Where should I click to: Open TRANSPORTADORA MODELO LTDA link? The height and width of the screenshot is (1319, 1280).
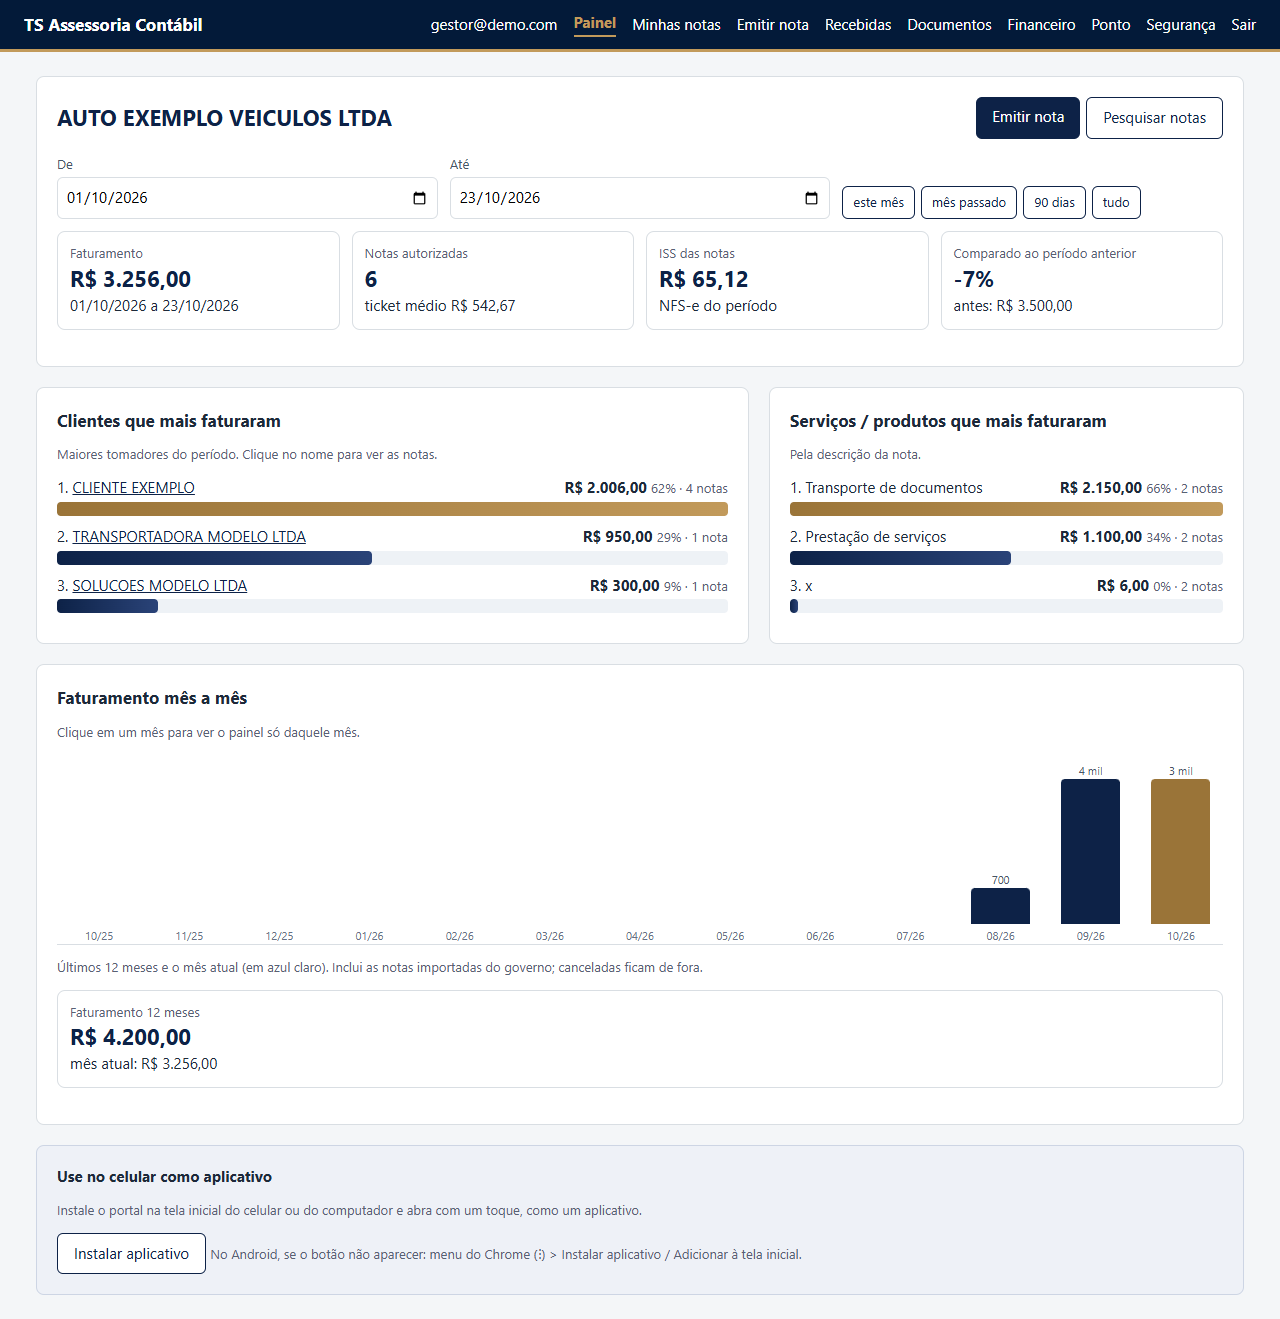coord(189,537)
